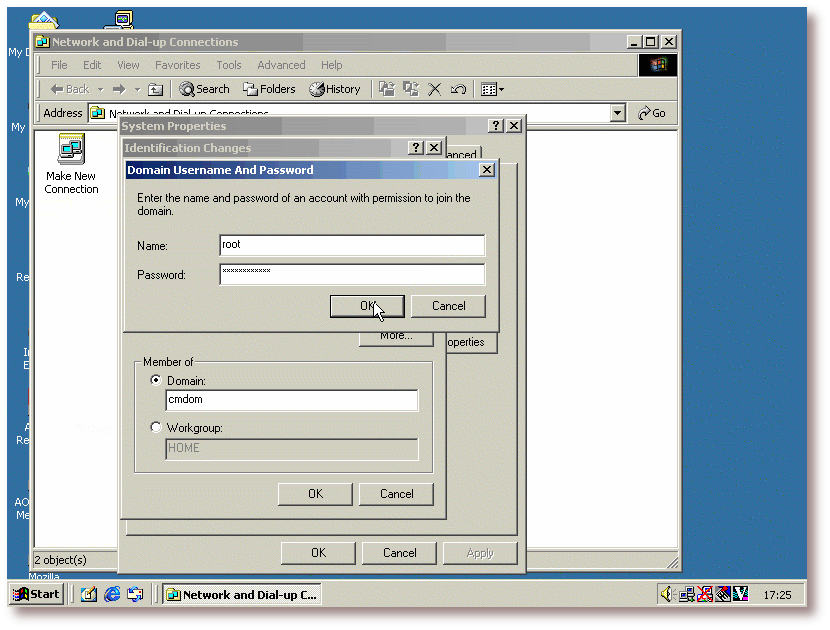Select the Domain radio button

tap(155, 381)
